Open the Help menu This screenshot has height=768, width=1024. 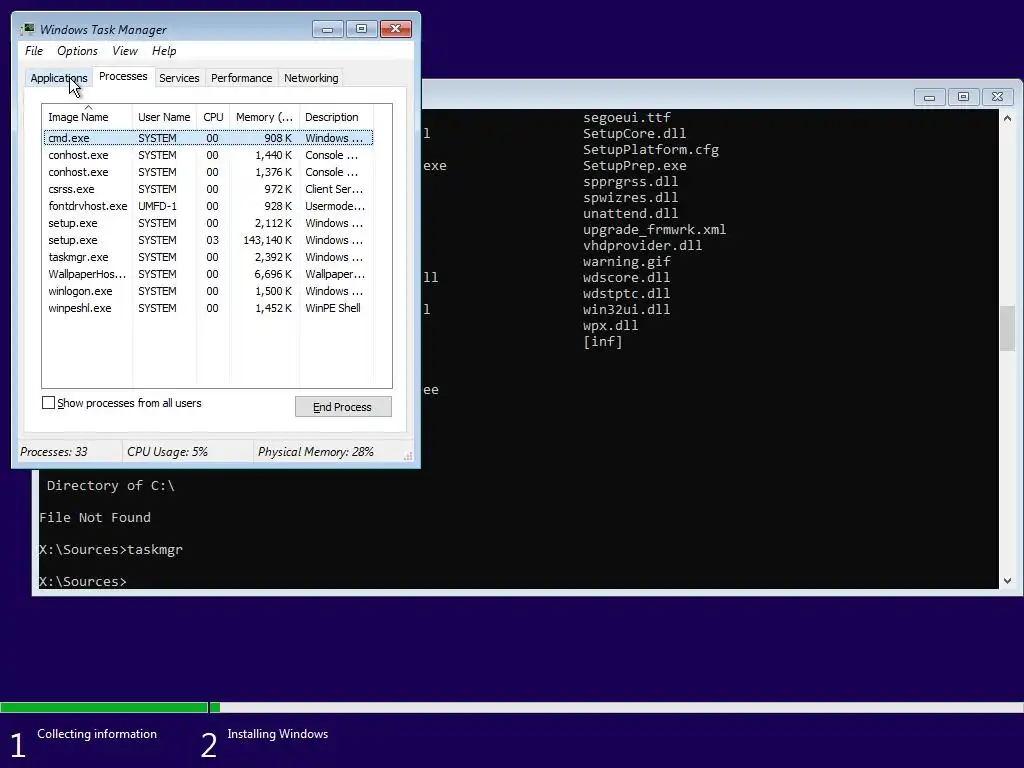coord(164,51)
